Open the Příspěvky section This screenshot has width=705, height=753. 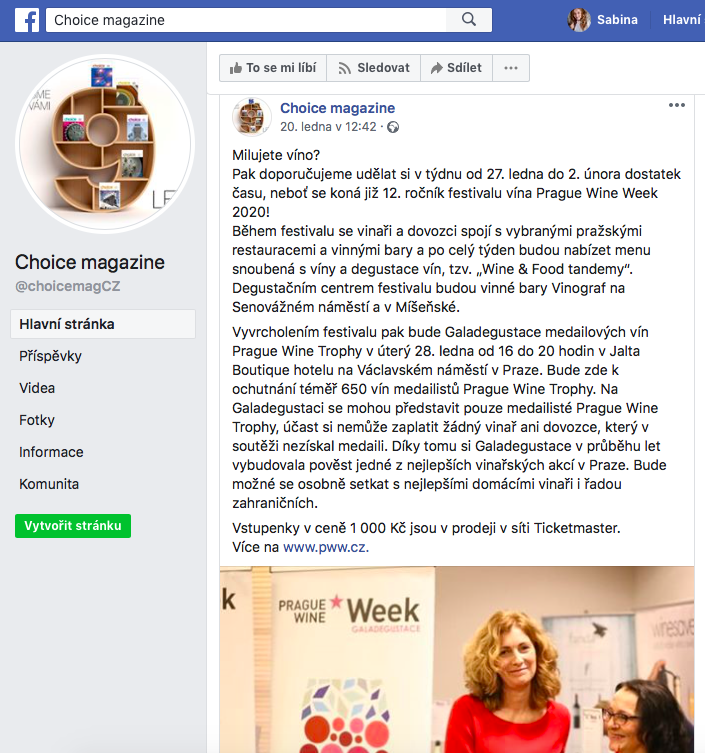pos(50,356)
